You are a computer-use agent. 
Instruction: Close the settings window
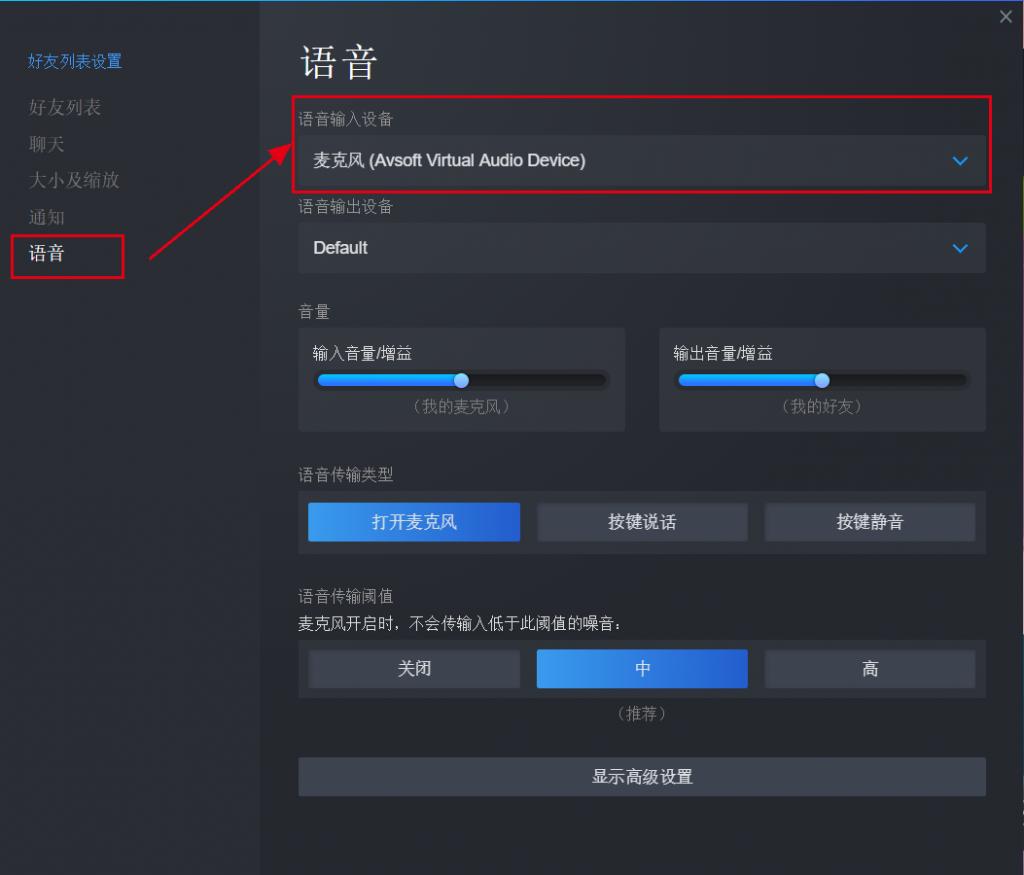(1005, 16)
